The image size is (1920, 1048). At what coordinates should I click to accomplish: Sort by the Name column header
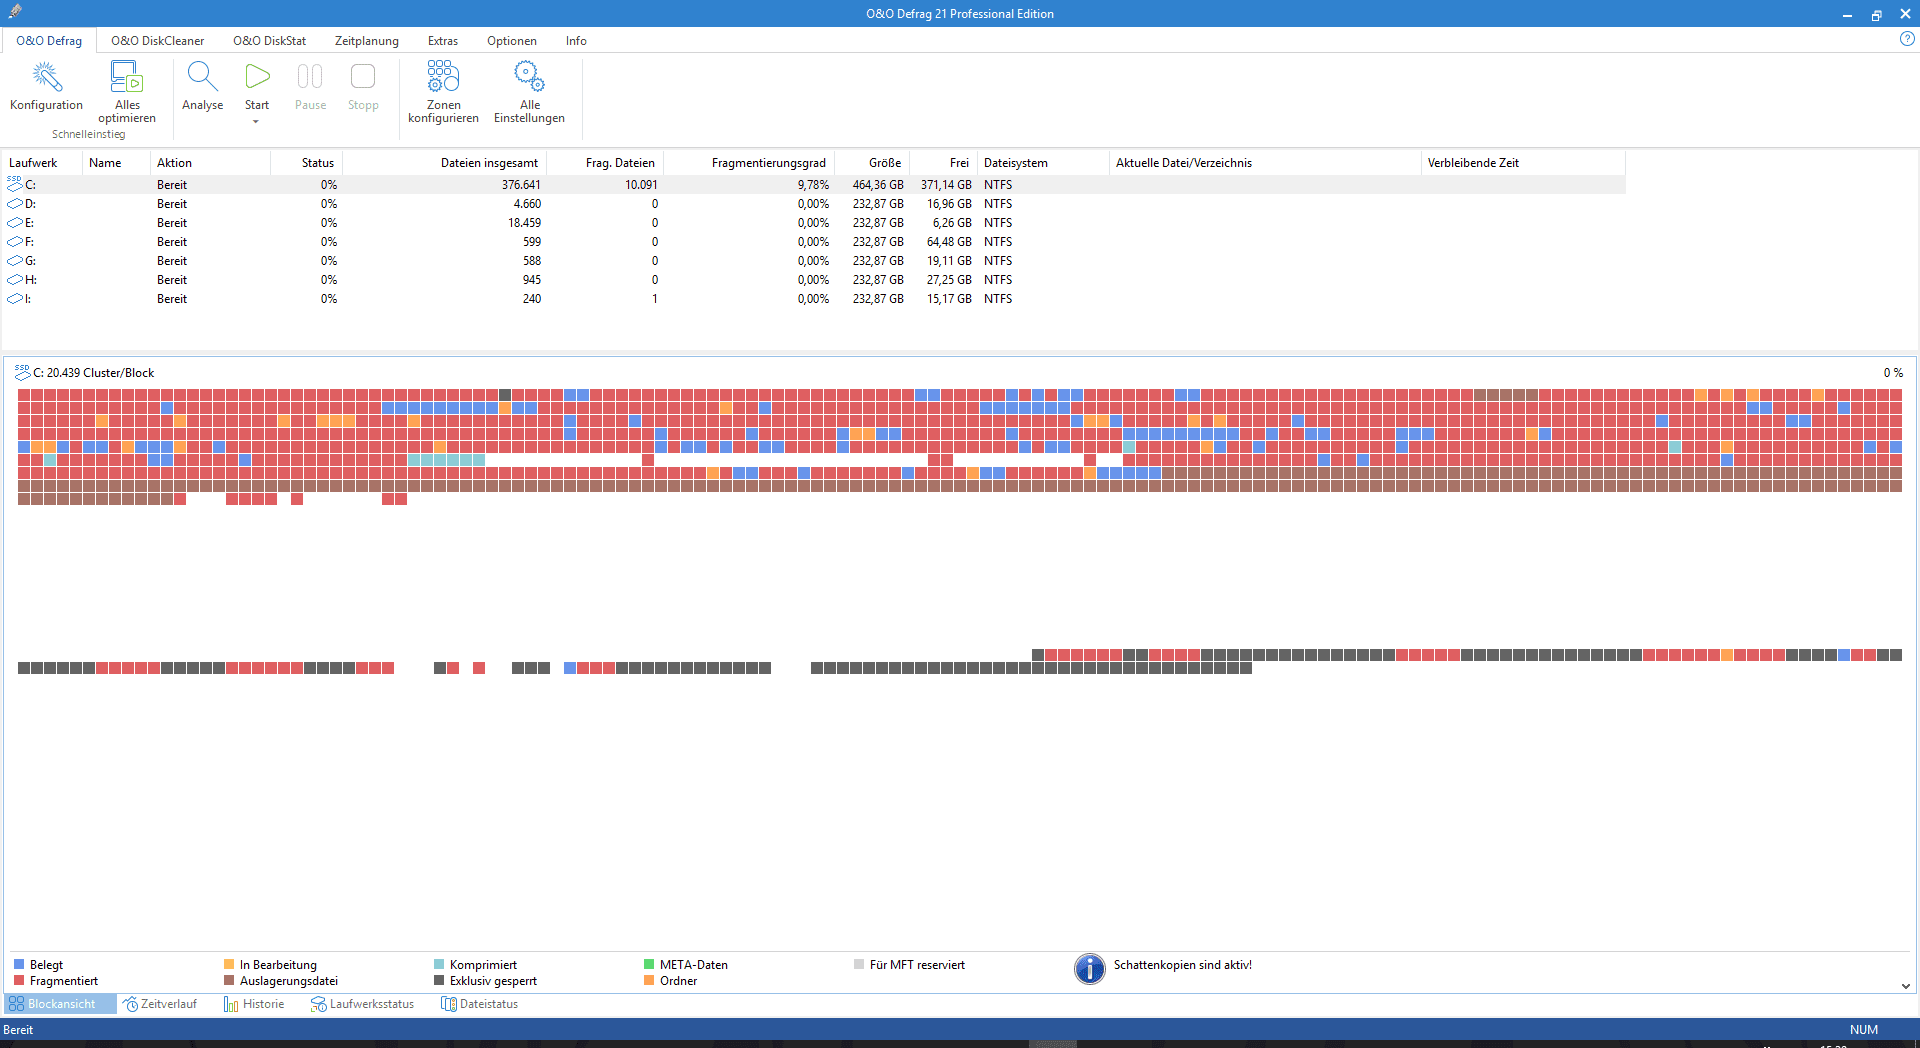click(x=116, y=163)
